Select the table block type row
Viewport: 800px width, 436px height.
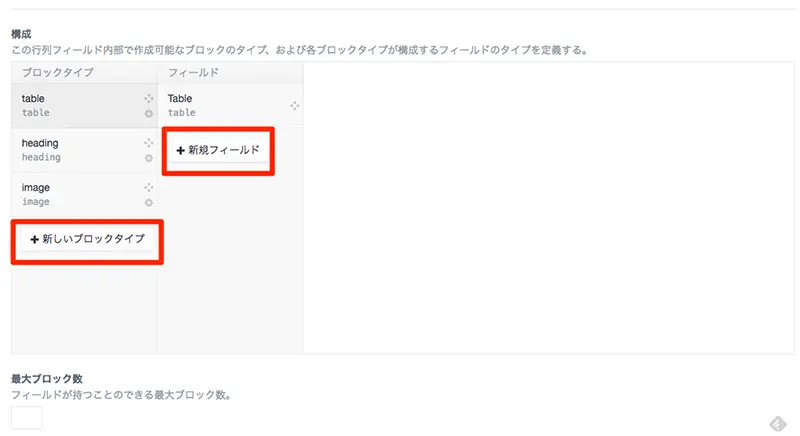coord(84,106)
